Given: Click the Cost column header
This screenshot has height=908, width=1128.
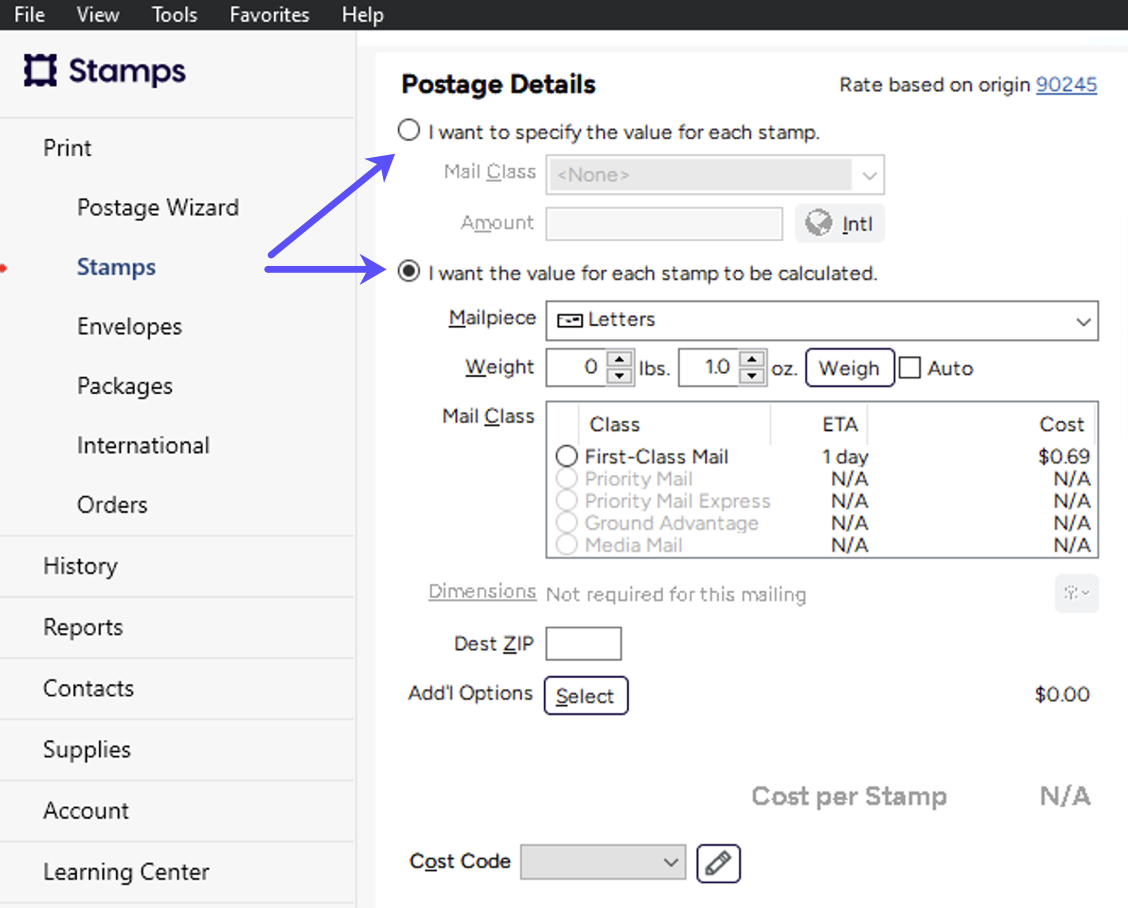Looking at the screenshot, I should click(x=1061, y=425).
